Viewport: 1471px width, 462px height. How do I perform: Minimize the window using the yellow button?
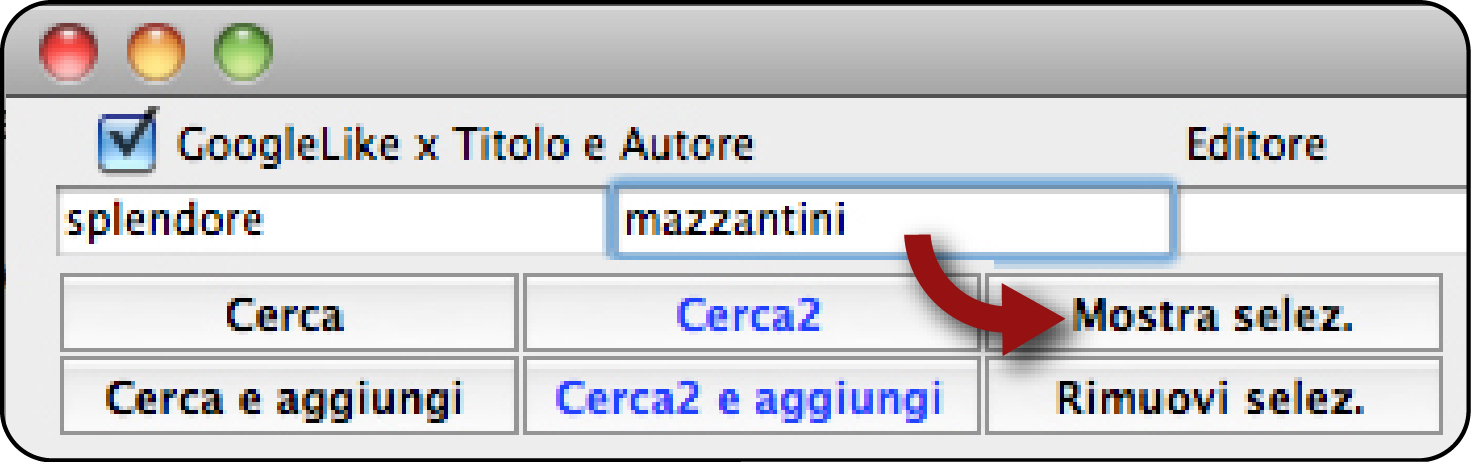click(156, 52)
